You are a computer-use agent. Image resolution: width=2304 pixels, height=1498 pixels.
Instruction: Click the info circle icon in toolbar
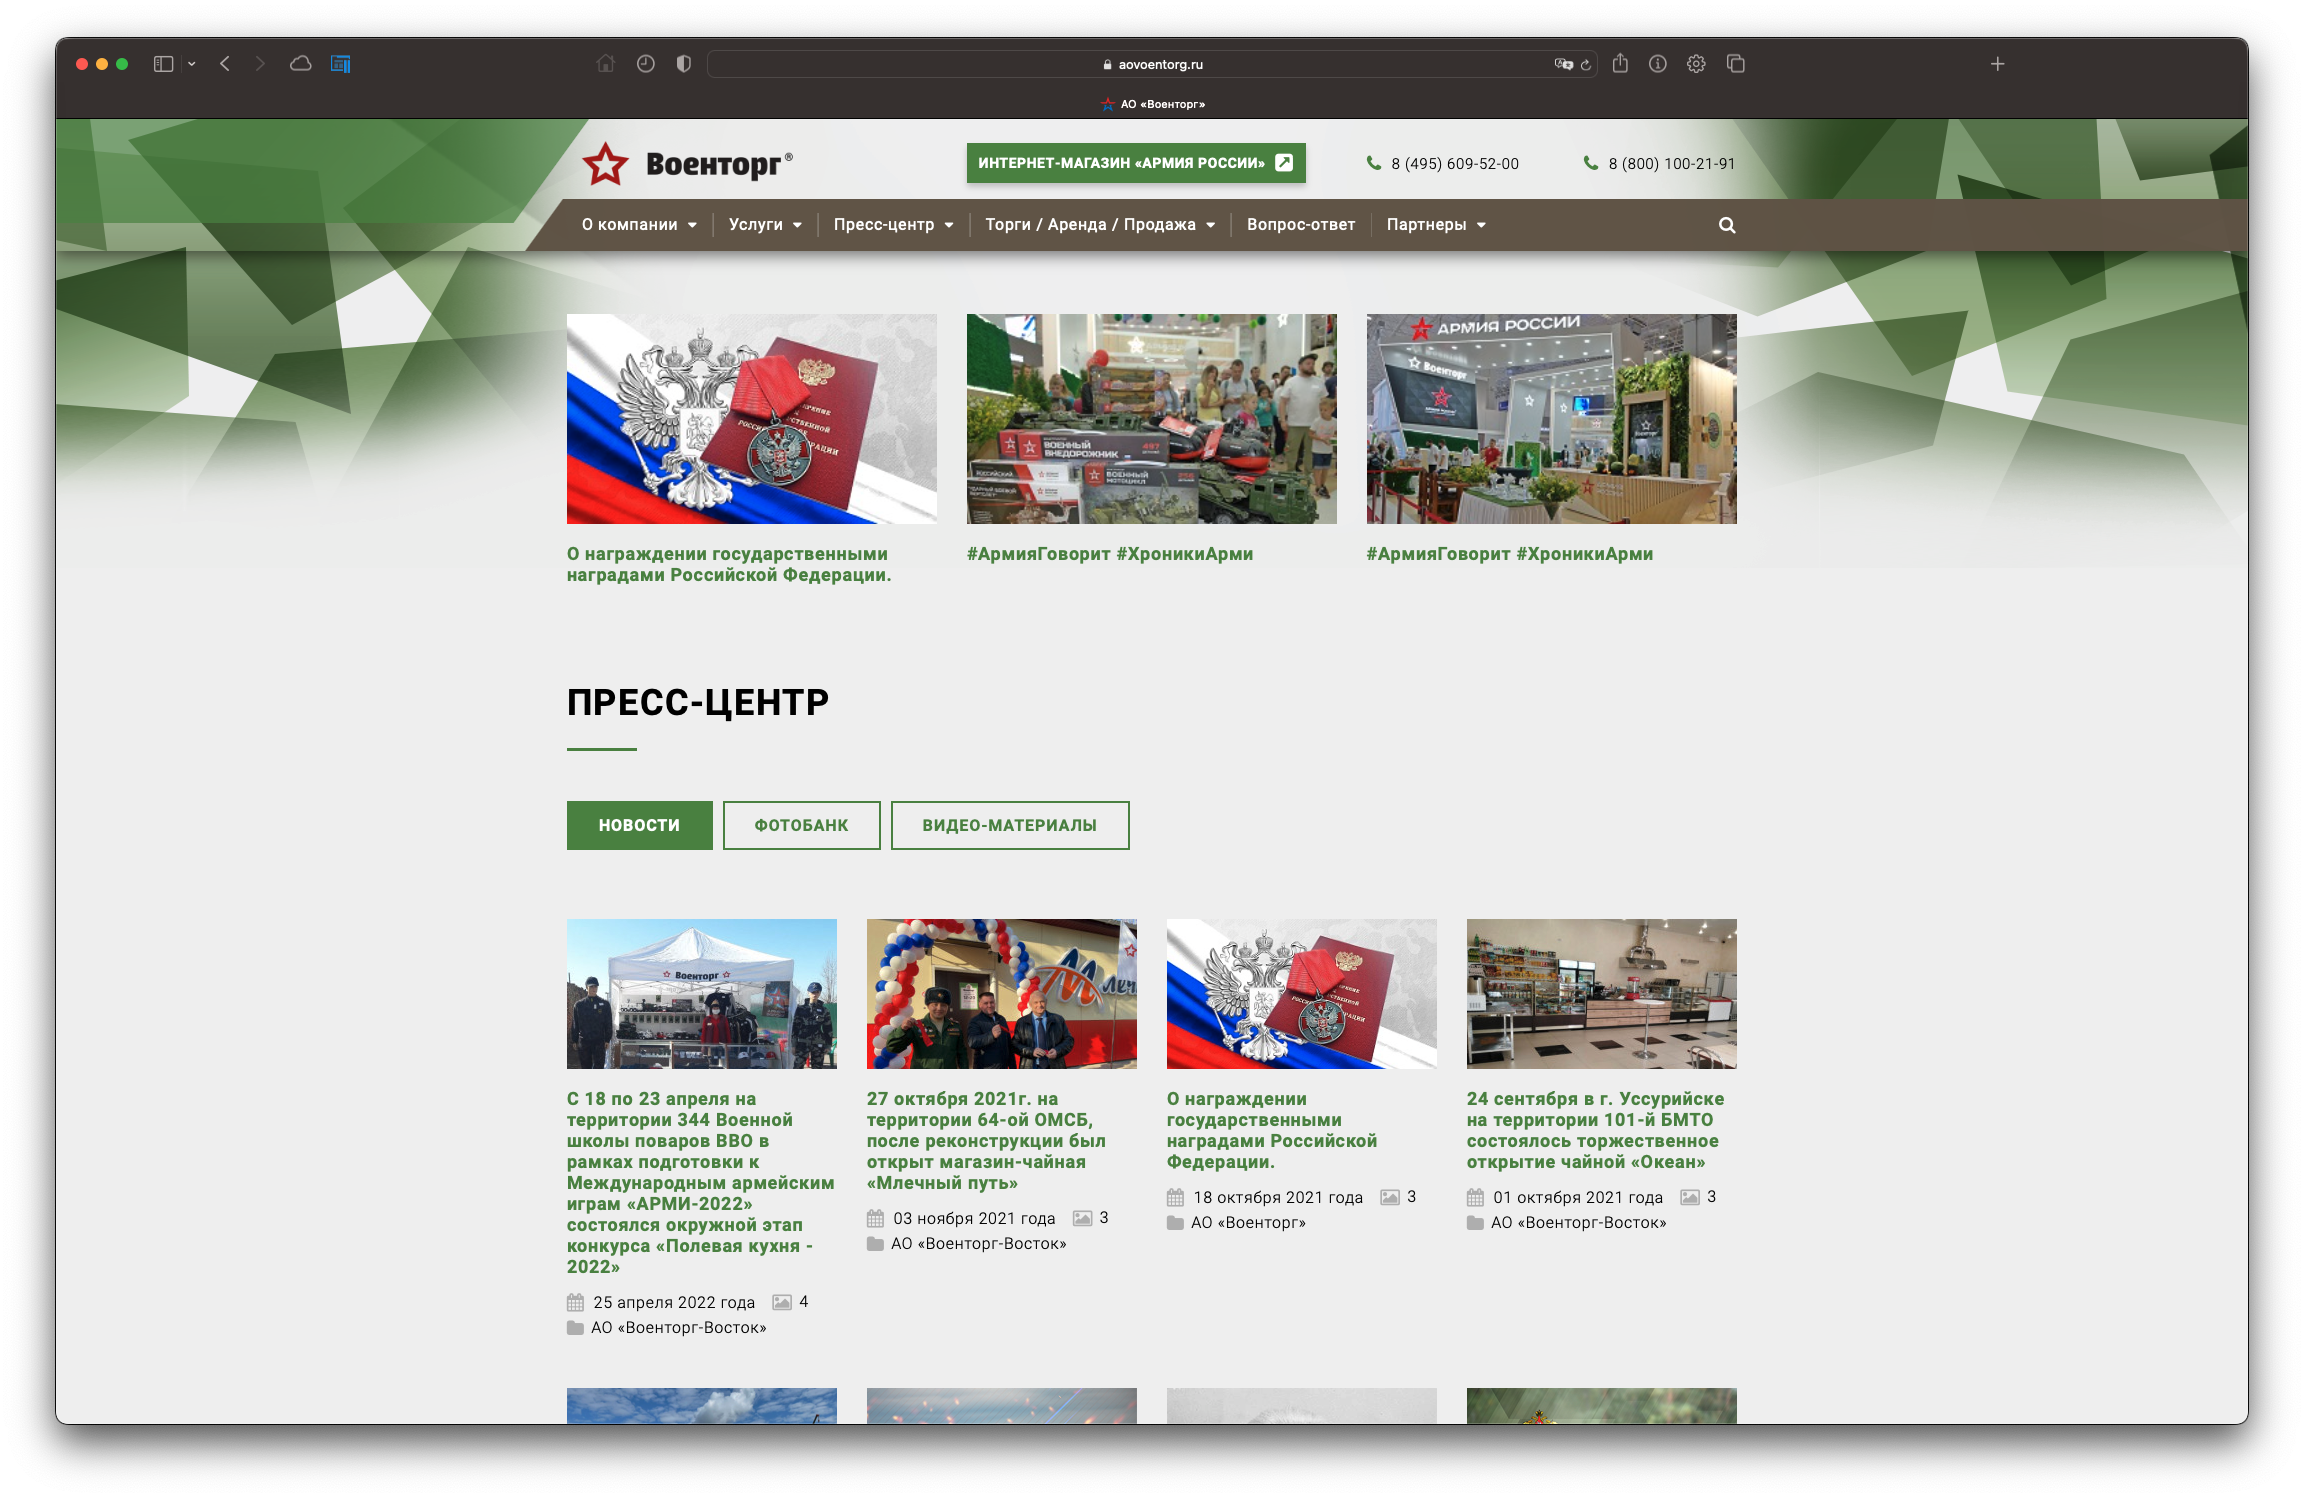pos(1657,64)
